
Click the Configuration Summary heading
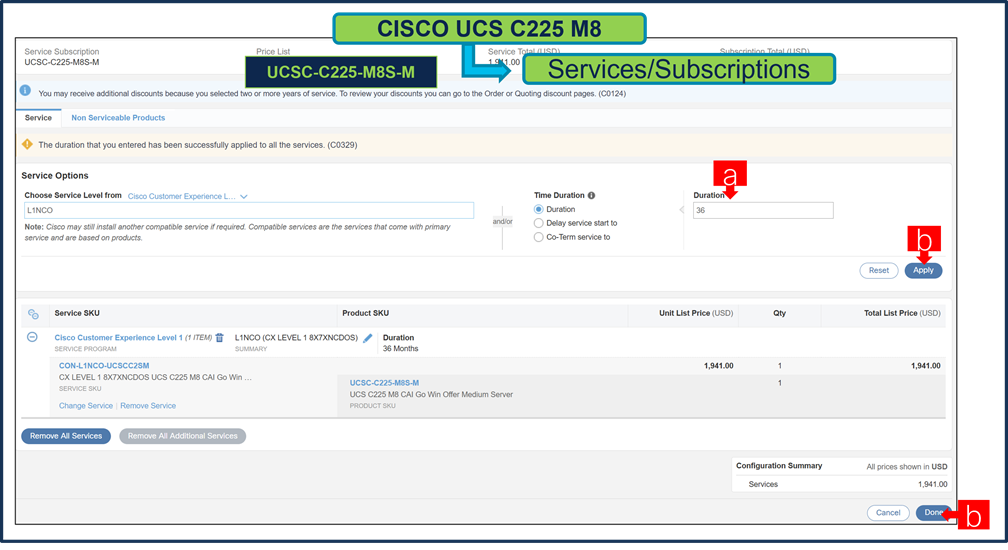pos(779,466)
